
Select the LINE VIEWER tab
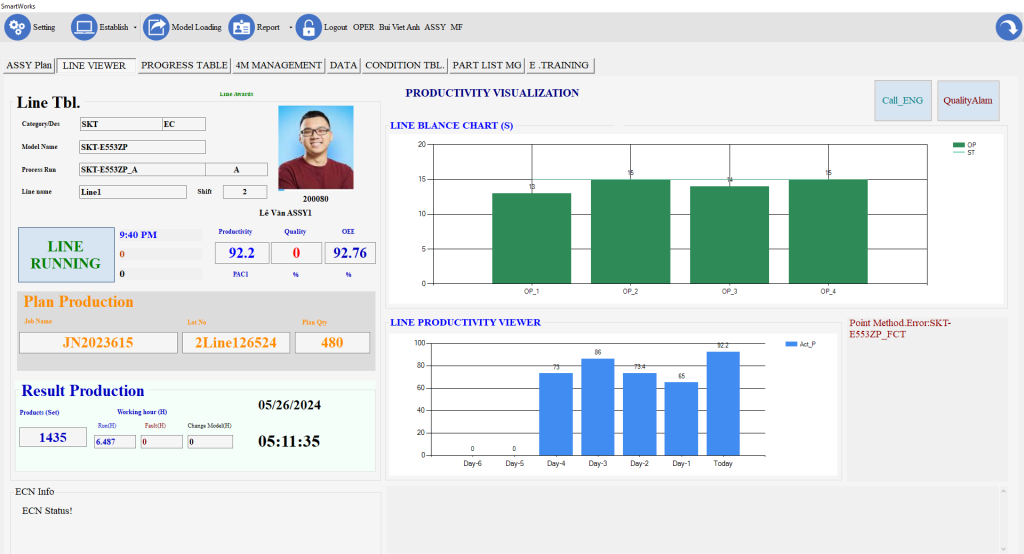point(96,65)
